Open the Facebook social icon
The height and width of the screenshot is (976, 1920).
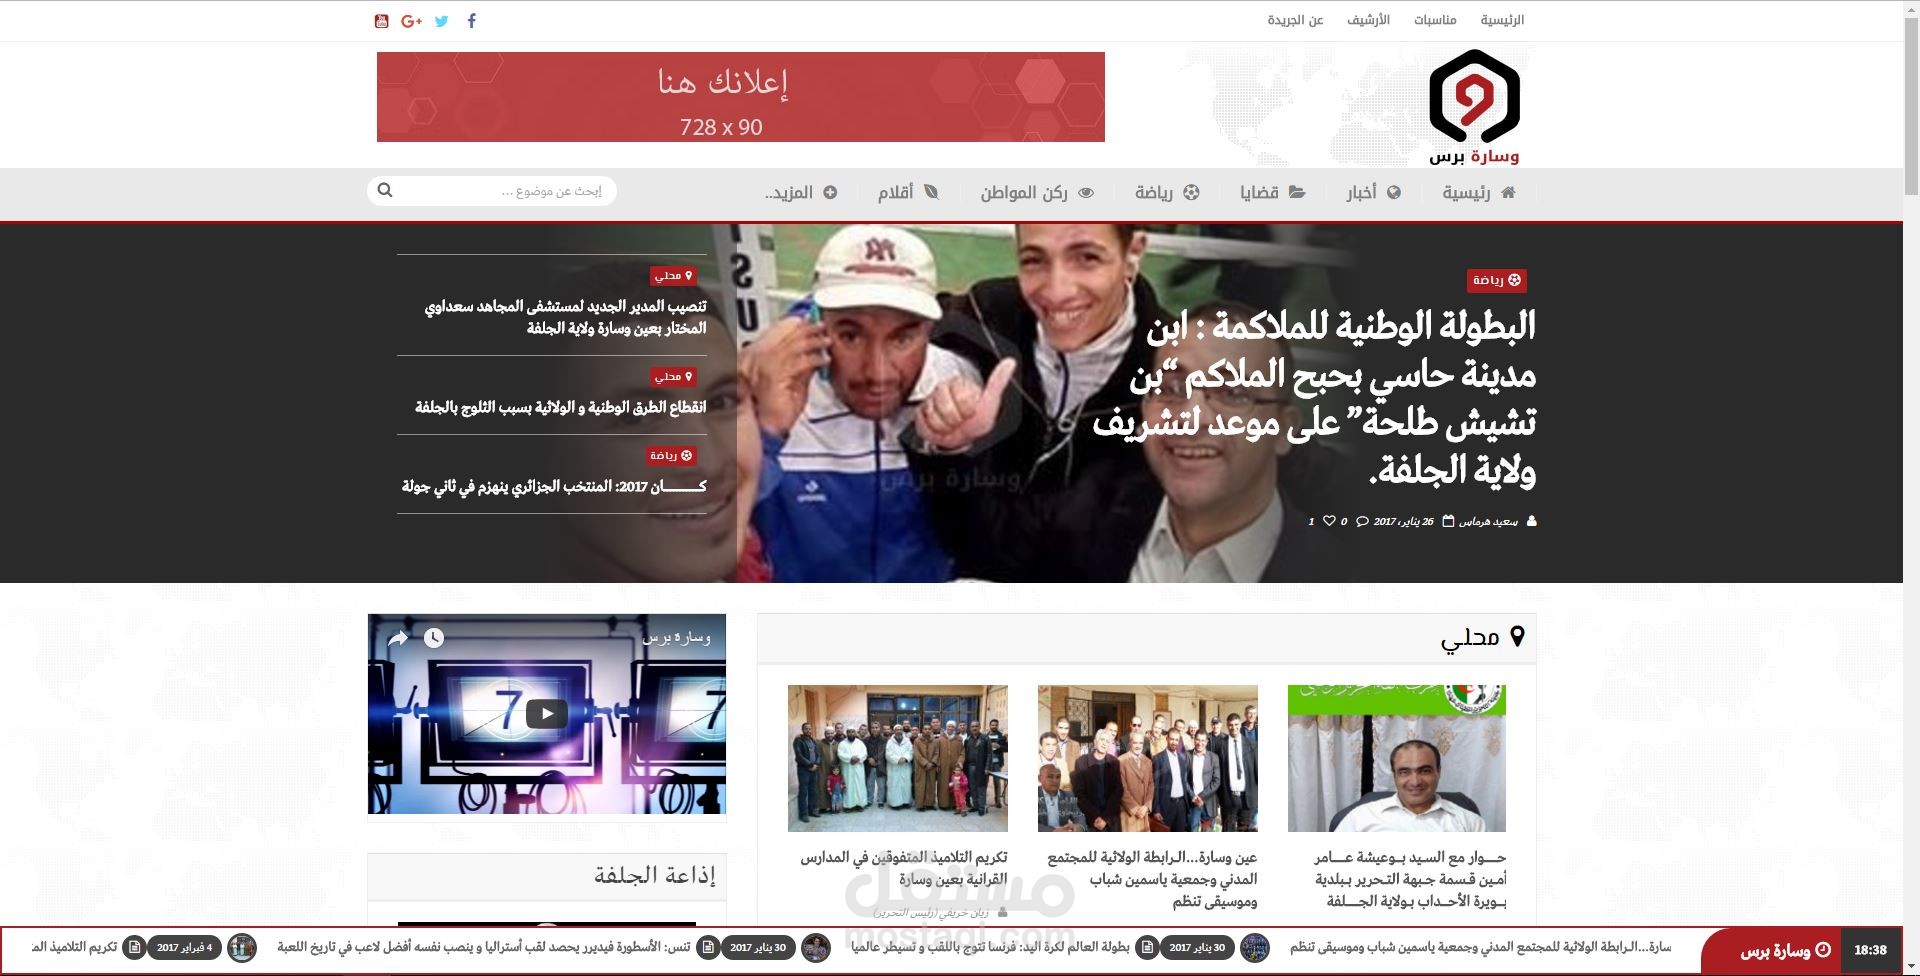pos(472,21)
